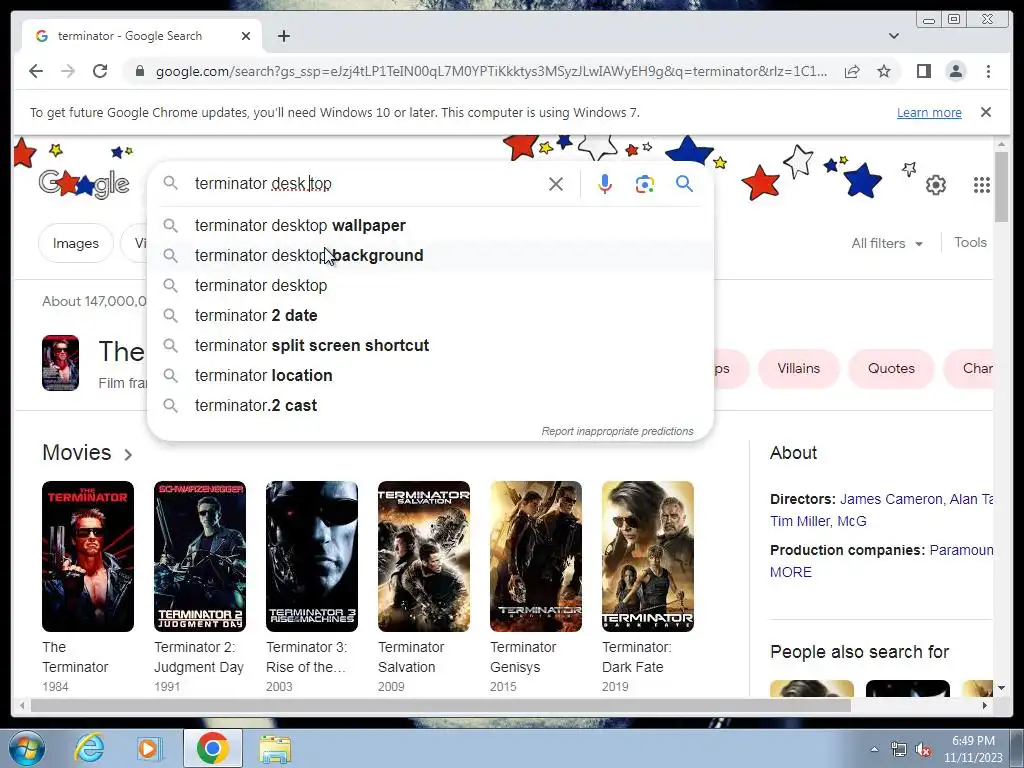Open Terminator 3: Rise of the Machines poster

click(312, 556)
